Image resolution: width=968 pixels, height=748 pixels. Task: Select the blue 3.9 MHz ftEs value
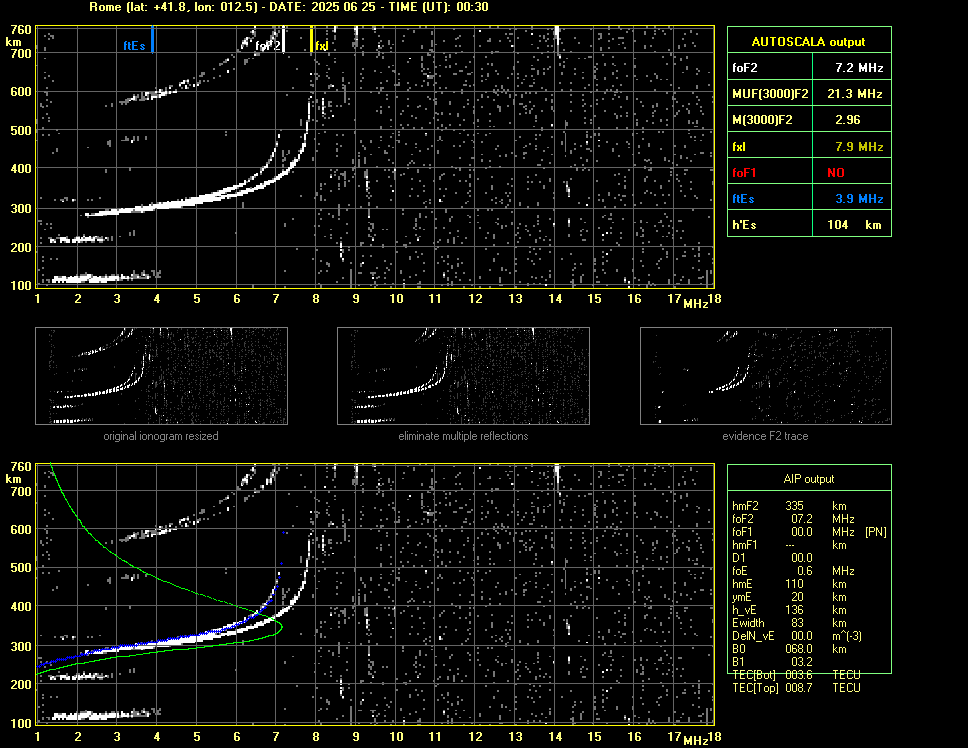pos(852,199)
